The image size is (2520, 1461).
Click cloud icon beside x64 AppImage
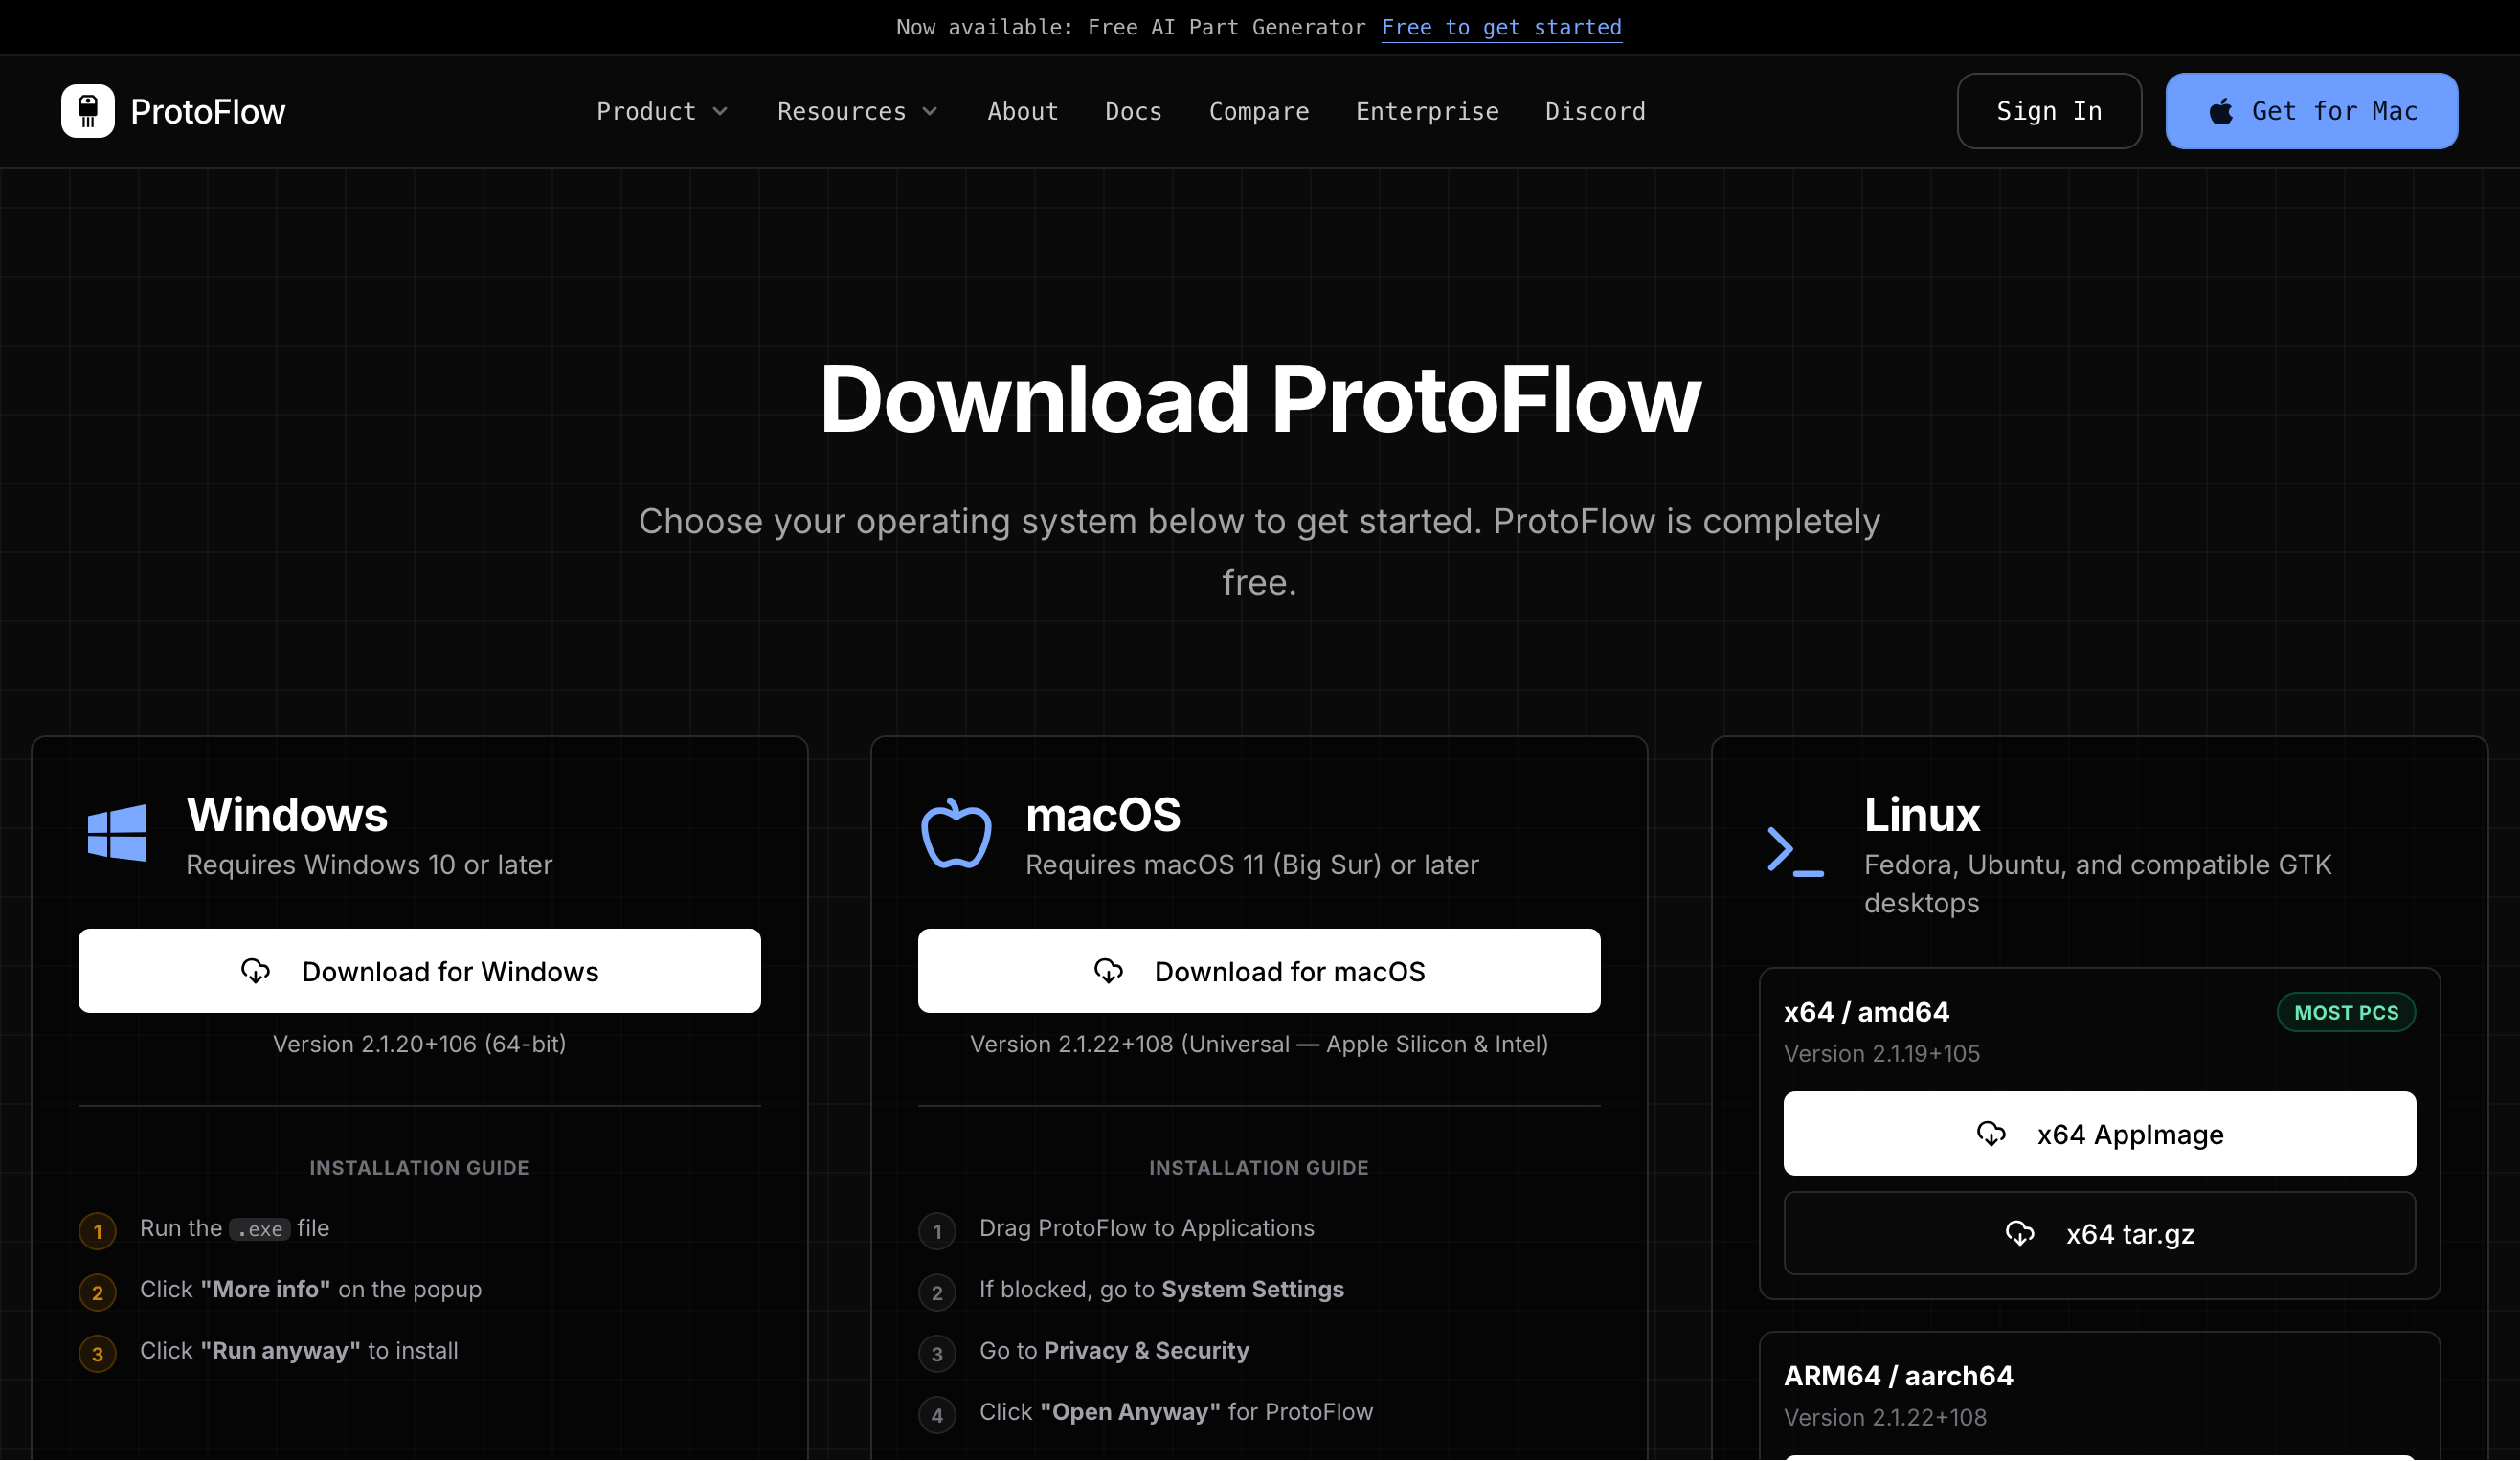click(1992, 1134)
